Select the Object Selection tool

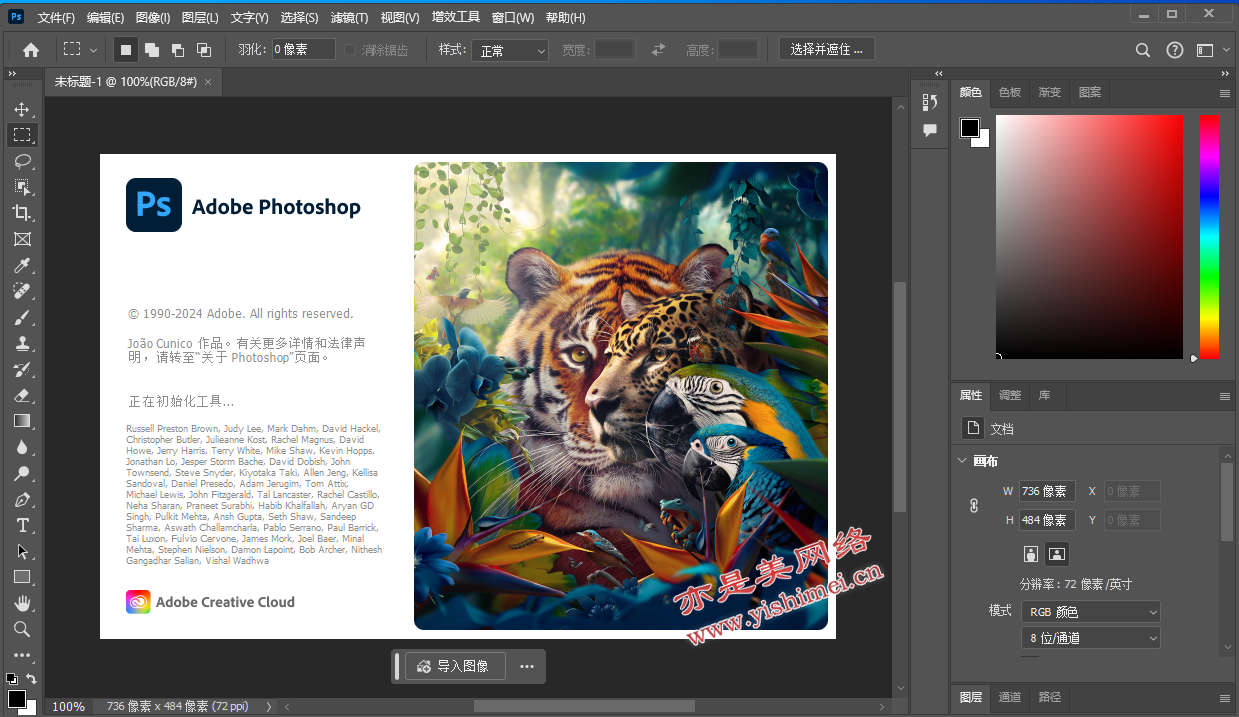22,187
